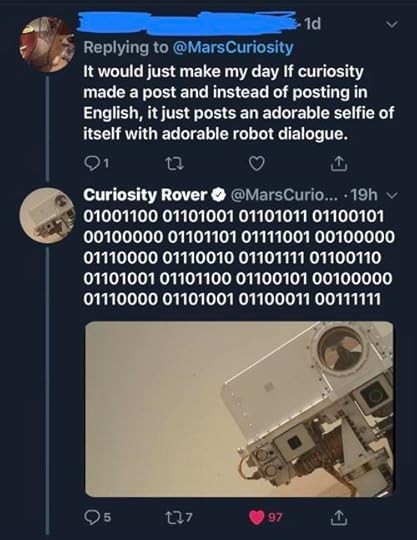Viewport: 417px width, 540px height.
Task: Share the Curiosity Rover selfie tweet
Action: [x=339, y=517]
